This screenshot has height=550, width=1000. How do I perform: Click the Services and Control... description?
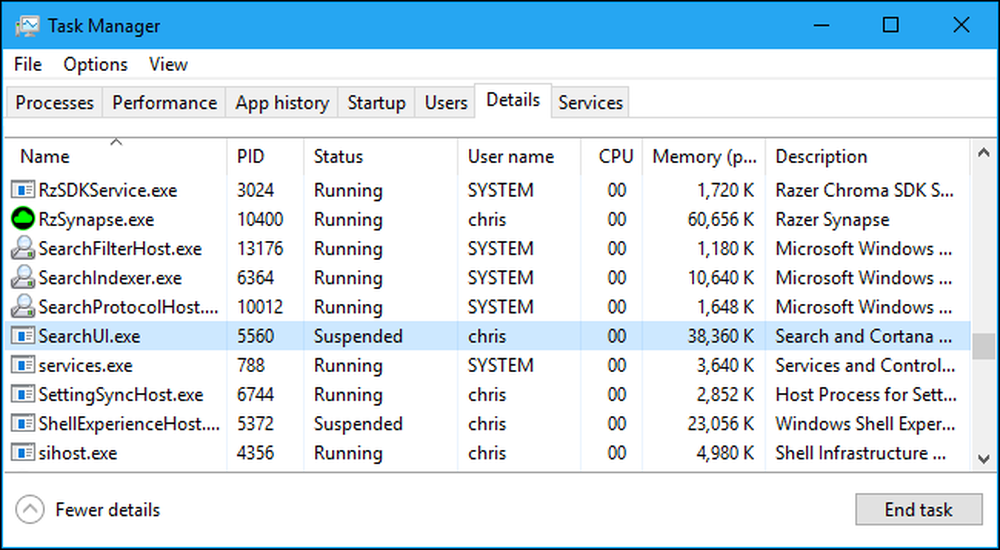point(865,366)
